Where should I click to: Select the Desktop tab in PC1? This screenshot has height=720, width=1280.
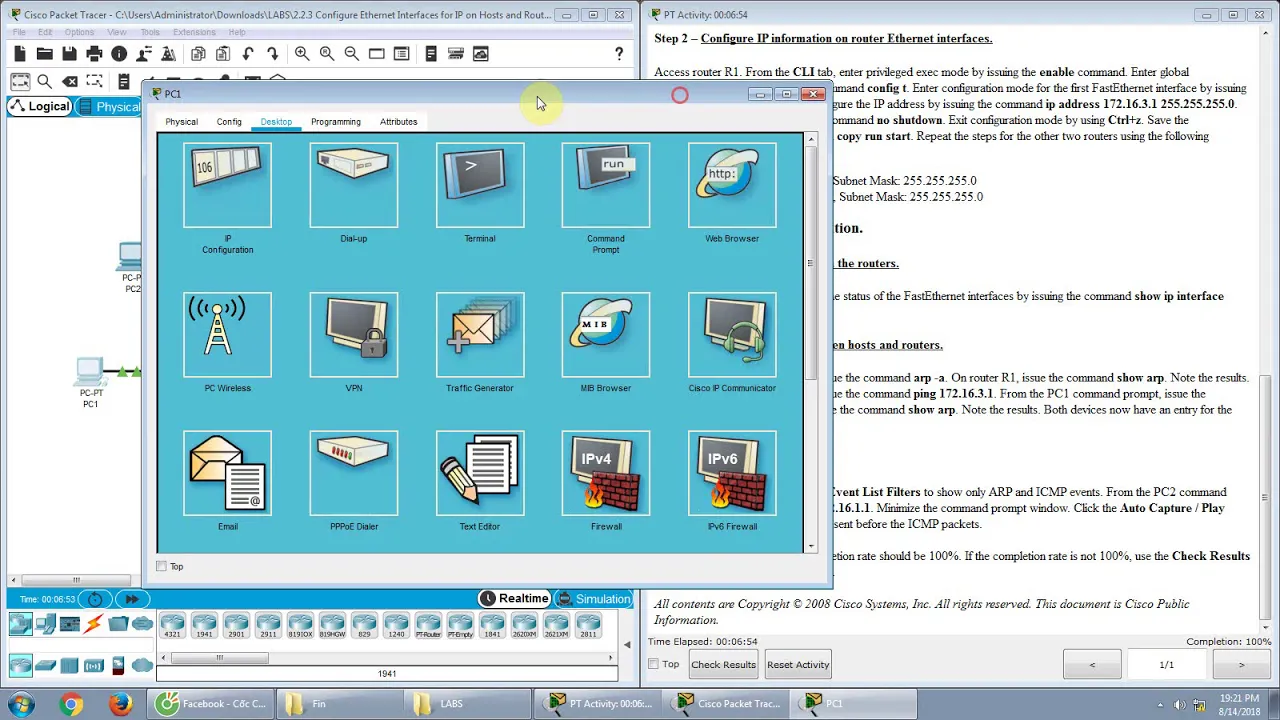276,122
